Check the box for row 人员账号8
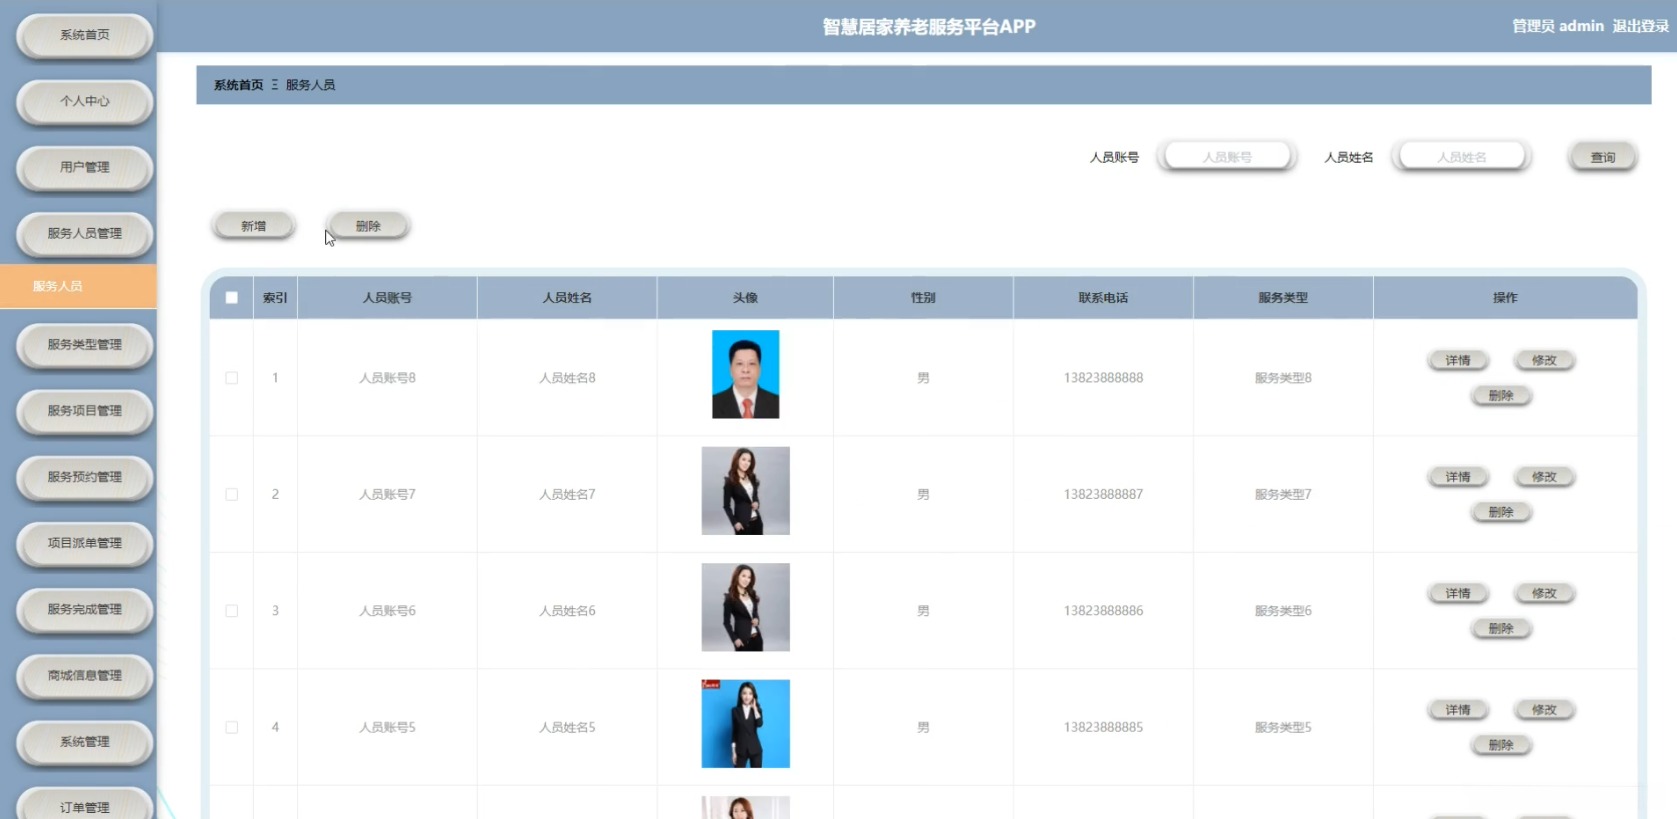The width and height of the screenshot is (1677, 819). click(x=232, y=378)
